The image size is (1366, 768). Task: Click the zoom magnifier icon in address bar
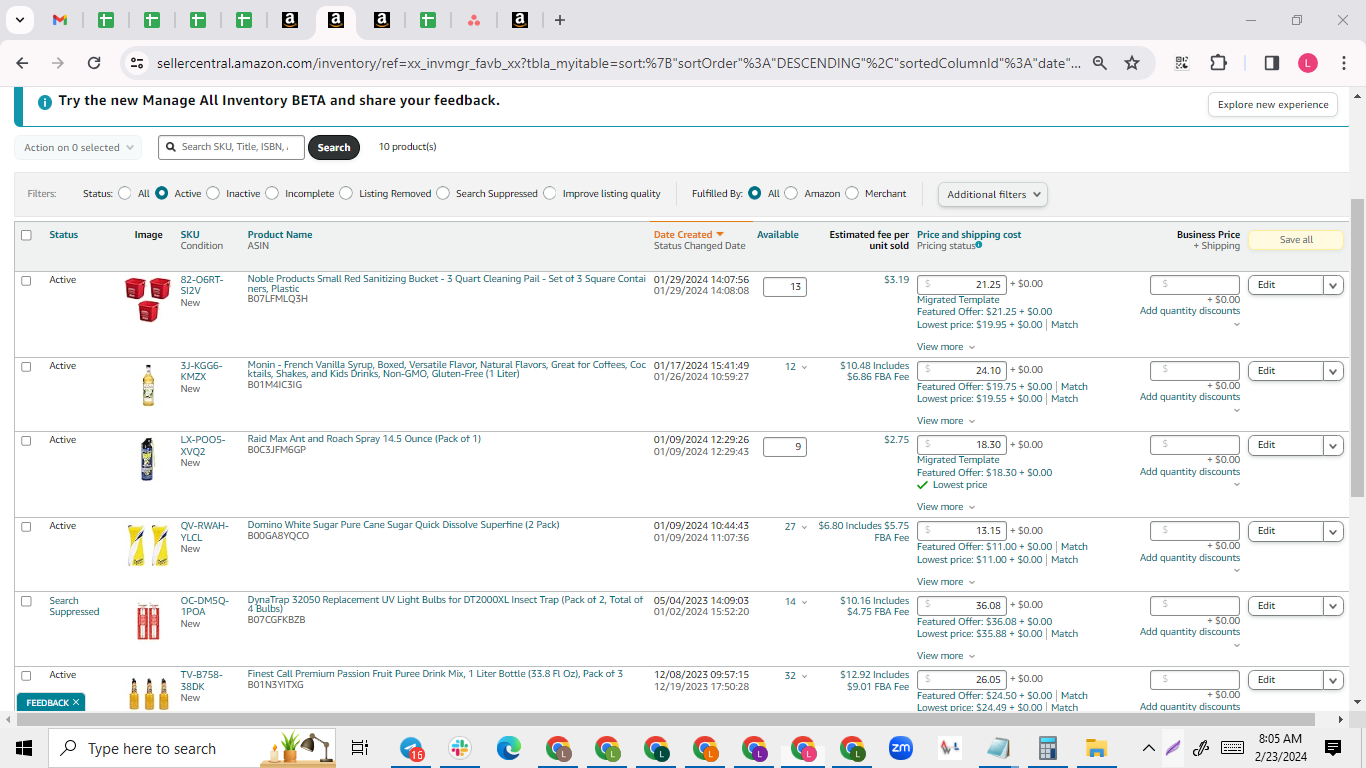1100,63
